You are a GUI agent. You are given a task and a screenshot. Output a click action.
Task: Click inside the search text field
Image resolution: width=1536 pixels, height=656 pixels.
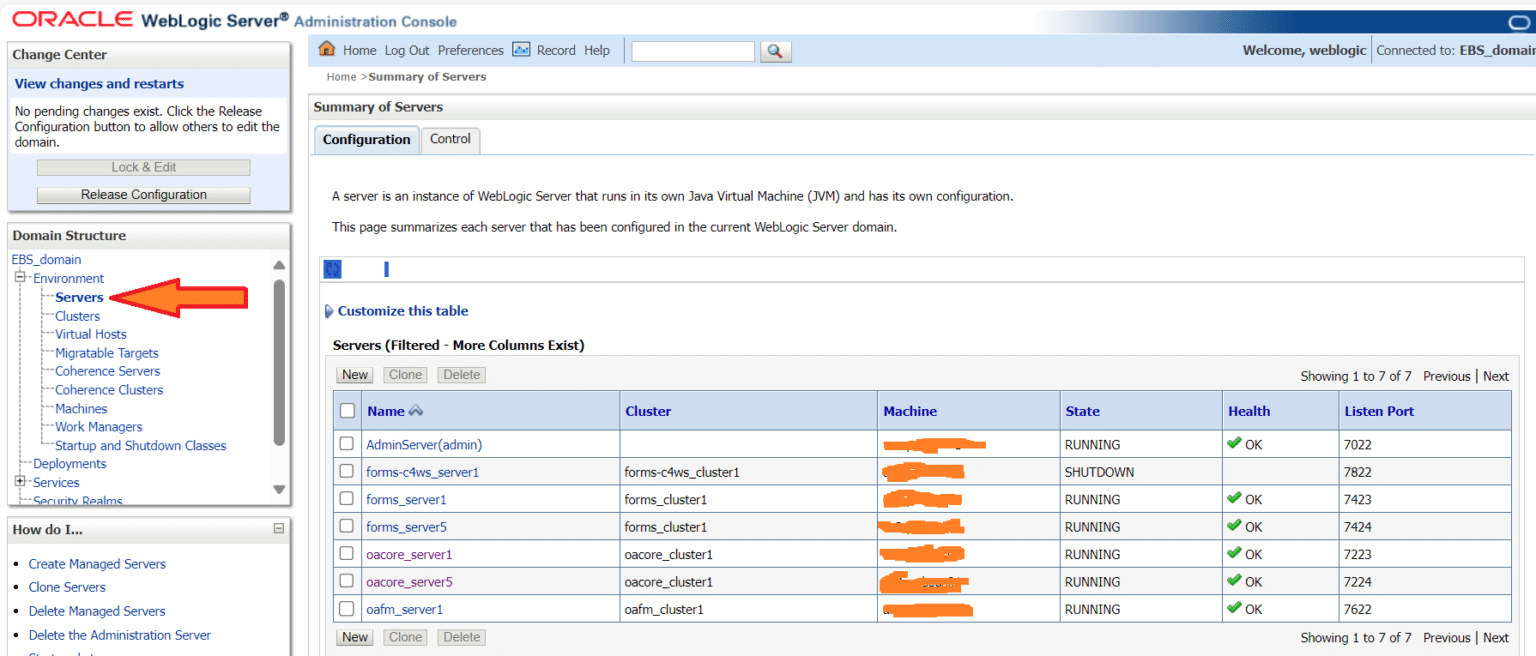pyautogui.click(x=692, y=50)
